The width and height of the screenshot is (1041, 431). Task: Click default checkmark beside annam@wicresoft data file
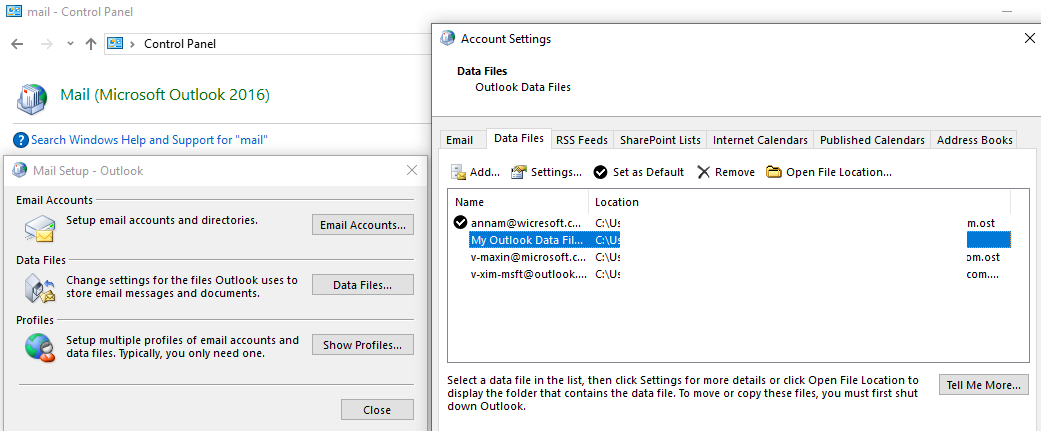click(x=460, y=222)
